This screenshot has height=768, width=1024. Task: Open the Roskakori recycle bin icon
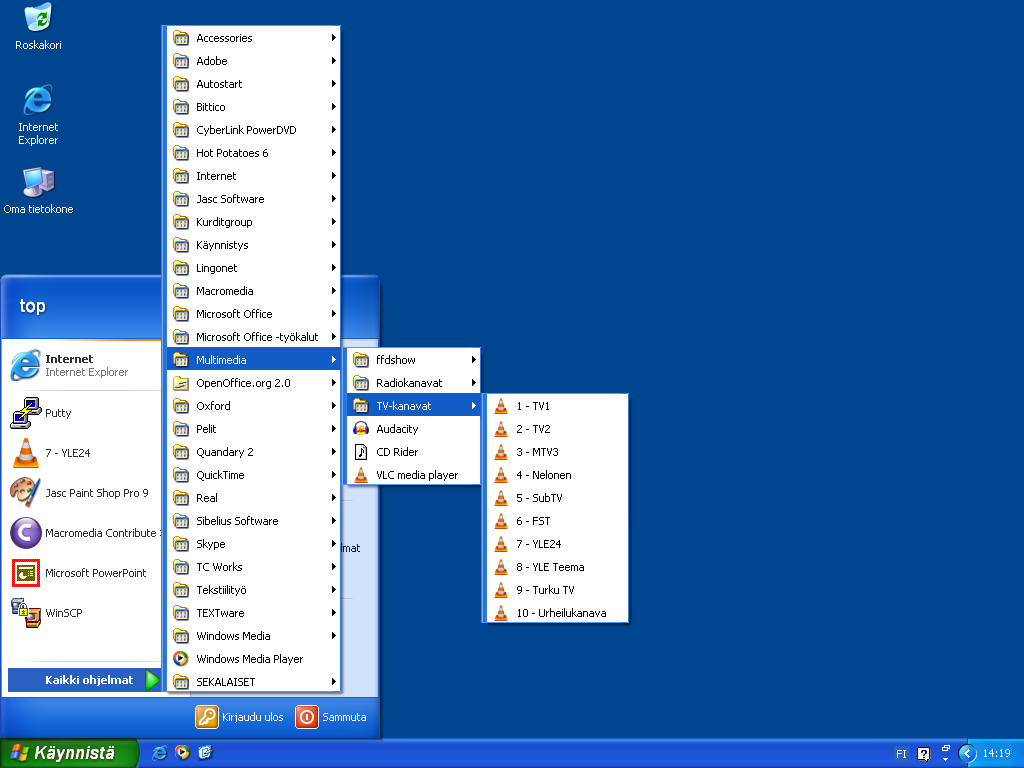click(x=38, y=26)
